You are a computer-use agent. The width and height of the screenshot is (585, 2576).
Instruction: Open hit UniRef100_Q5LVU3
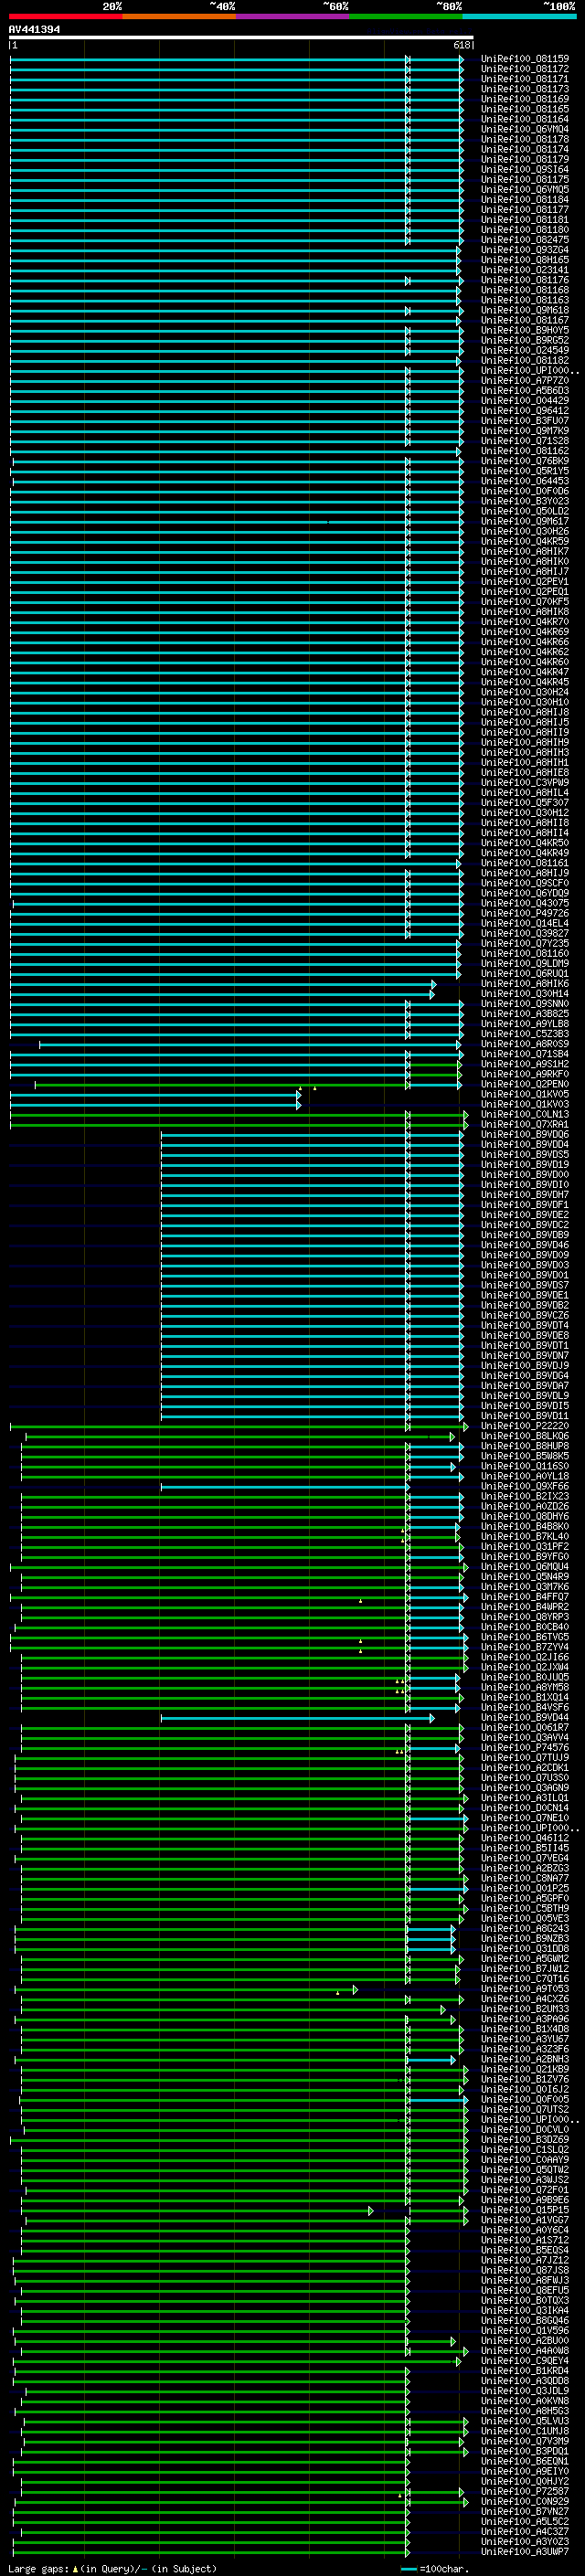[x=525, y=2420]
